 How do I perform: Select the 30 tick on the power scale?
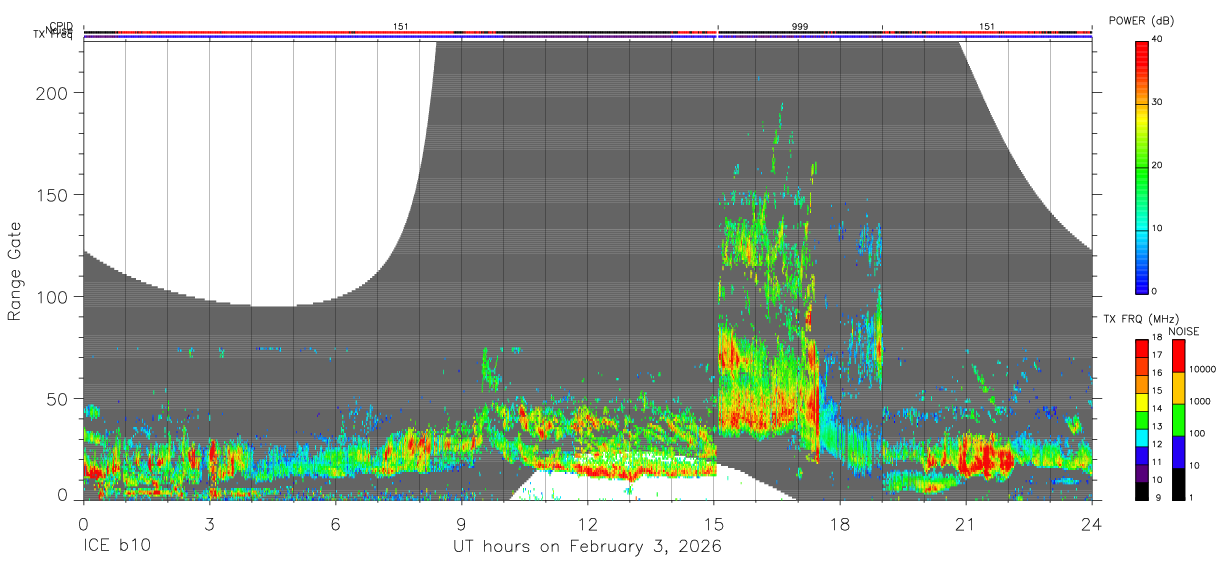pyautogui.click(x=1157, y=102)
